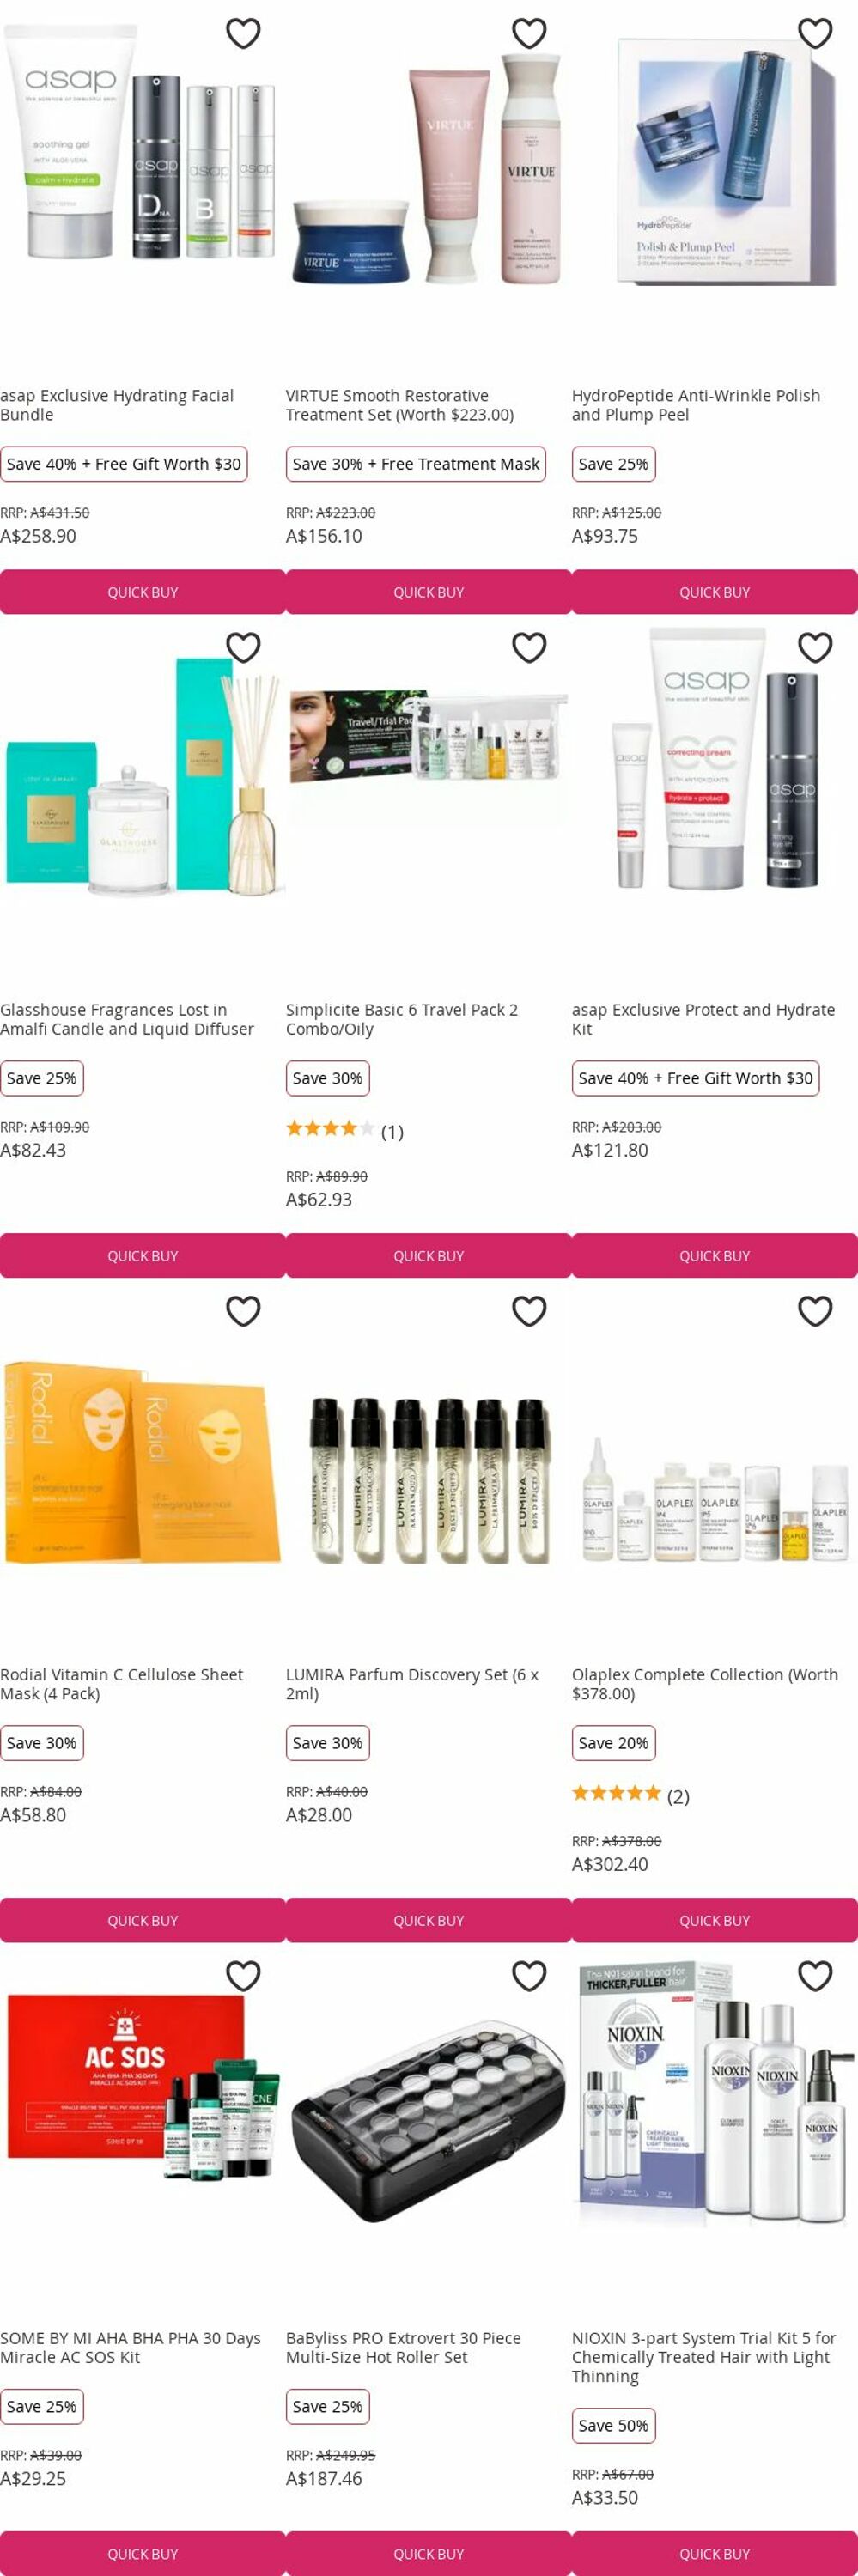Quick buy the LUMIRA Parfum Discovery Set
The image size is (858, 2576).
pos(429,1920)
